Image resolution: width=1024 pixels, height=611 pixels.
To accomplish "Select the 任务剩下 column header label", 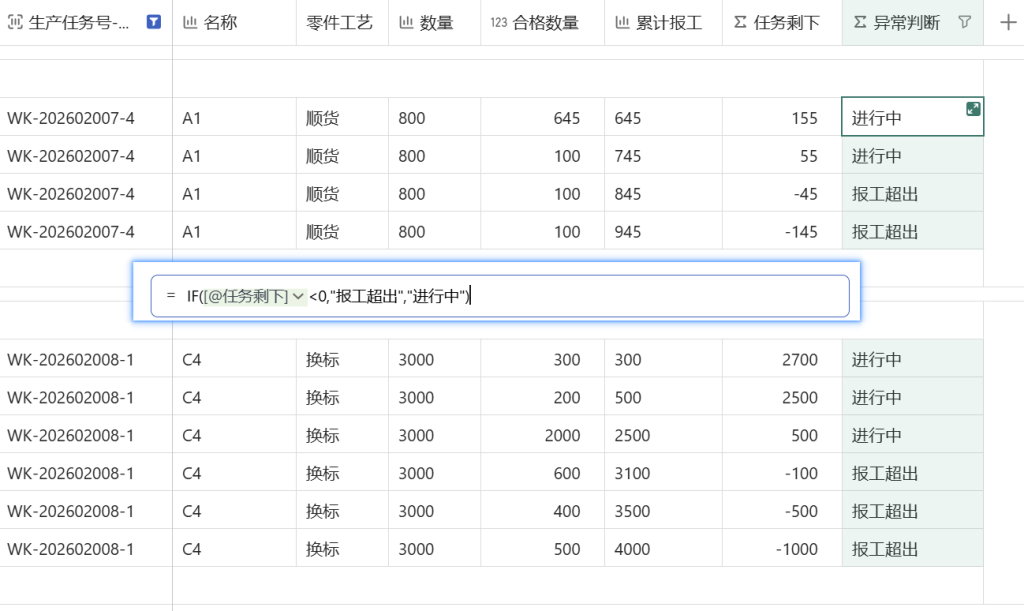I will point(786,23).
